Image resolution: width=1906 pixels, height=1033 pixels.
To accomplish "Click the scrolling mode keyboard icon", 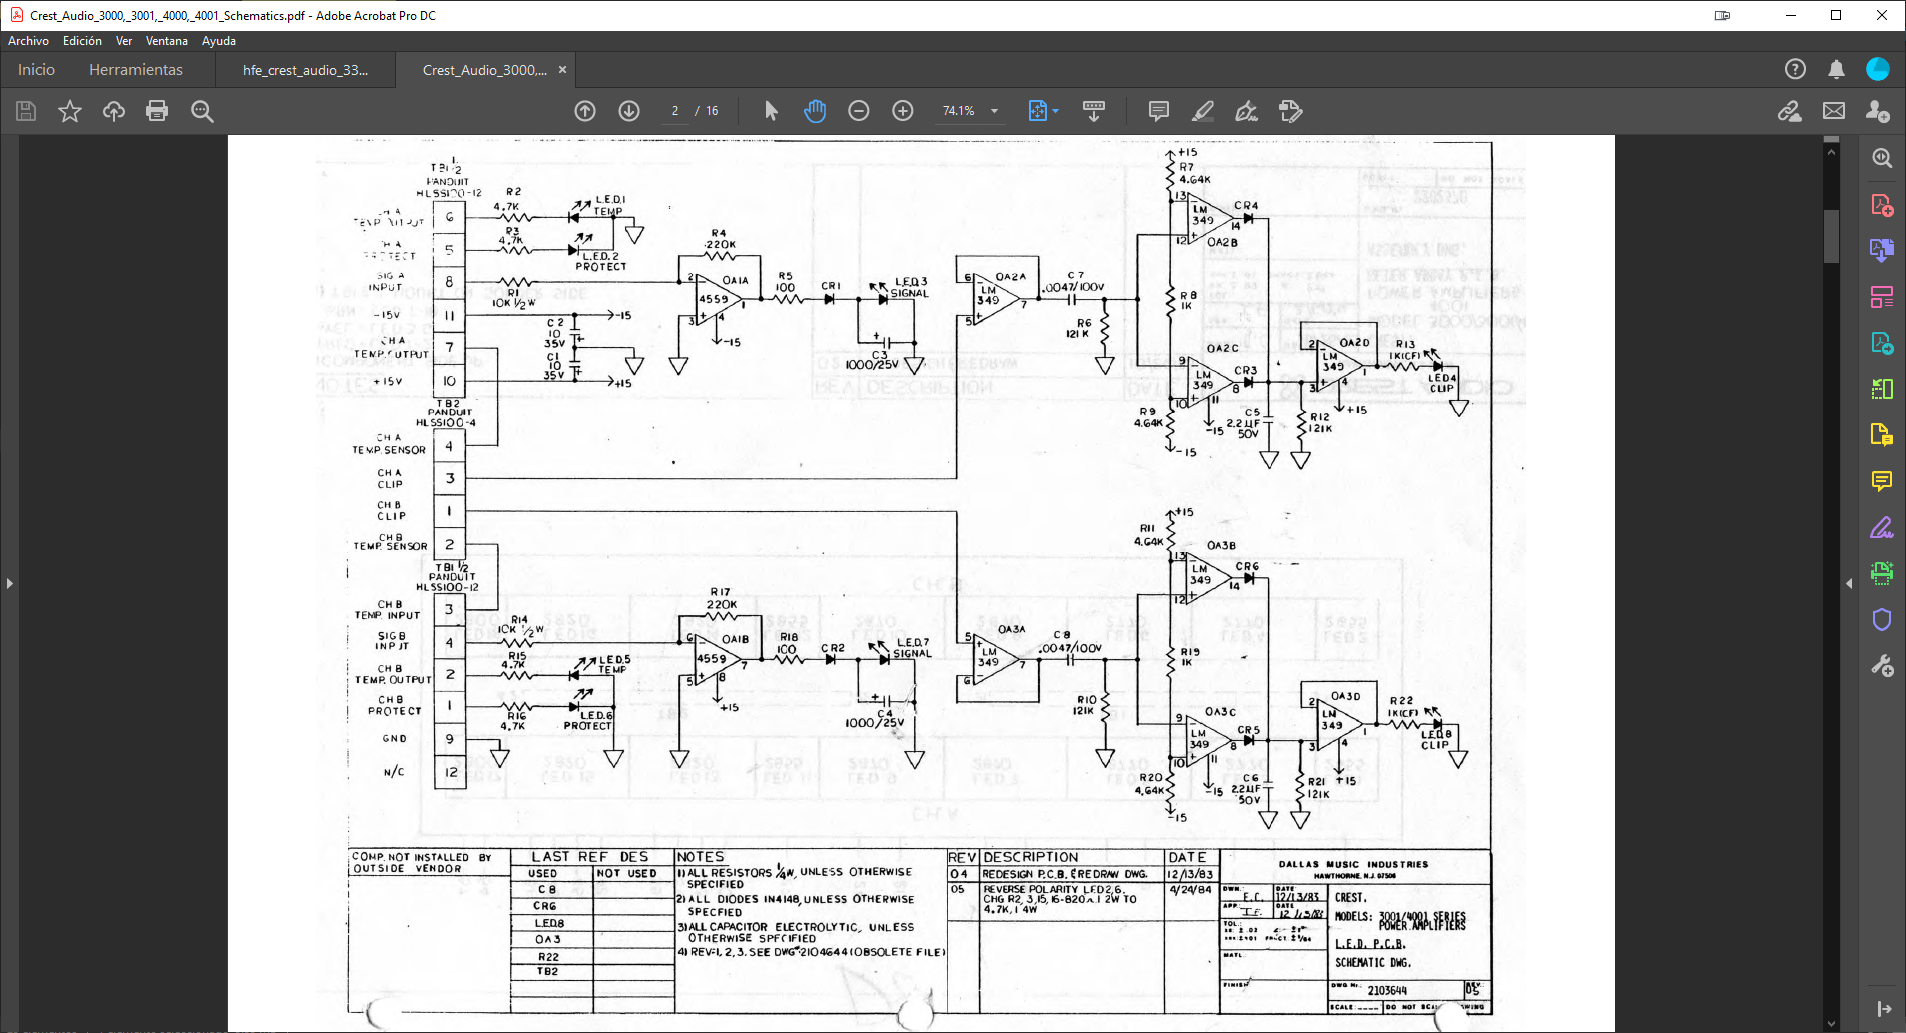I will [1094, 111].
